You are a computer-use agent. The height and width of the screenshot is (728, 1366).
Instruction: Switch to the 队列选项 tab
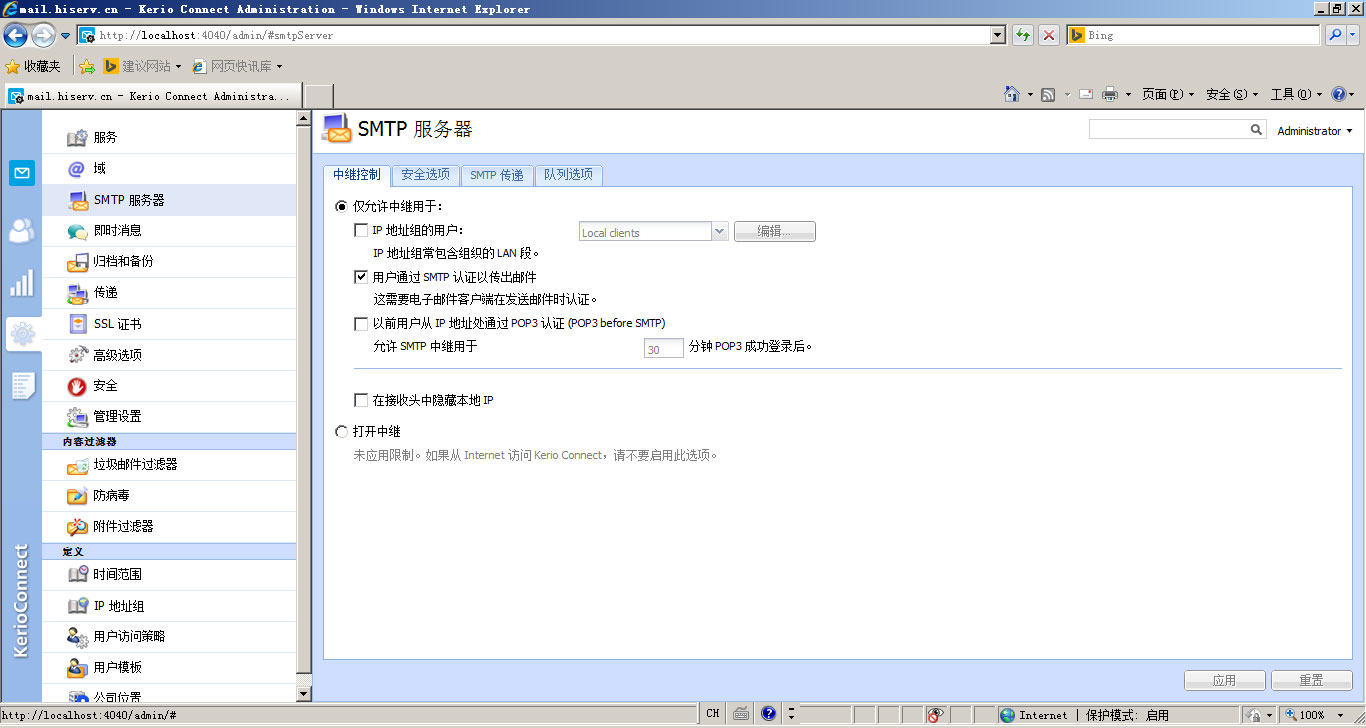pos(568,175)
